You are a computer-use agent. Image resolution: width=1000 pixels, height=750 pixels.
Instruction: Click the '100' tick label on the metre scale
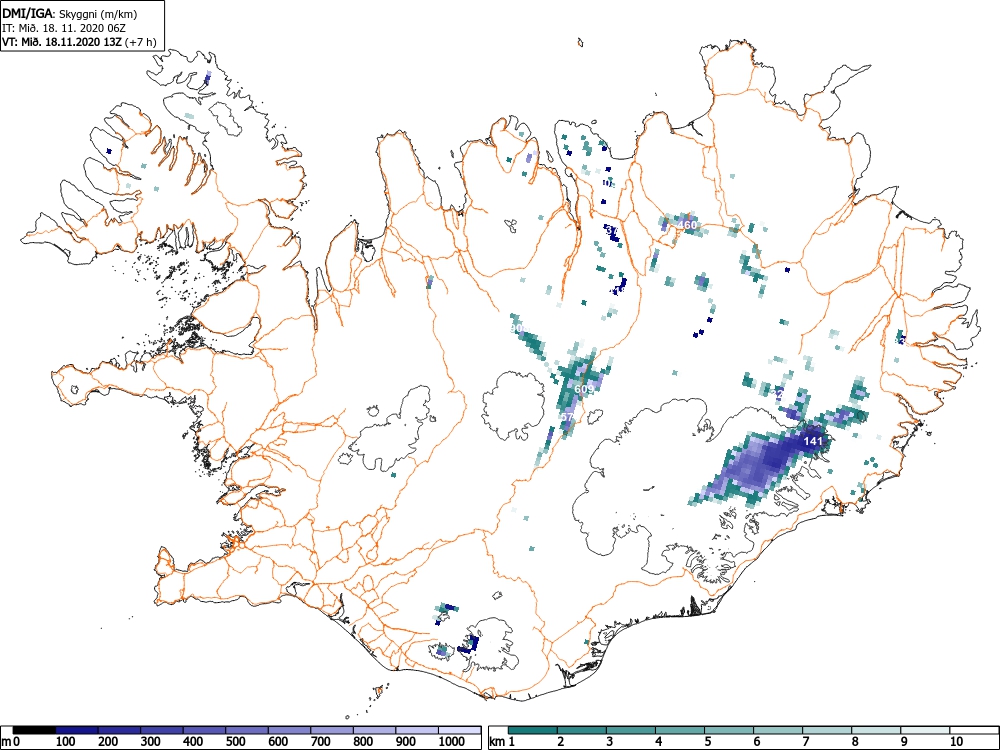pos(66,742)
